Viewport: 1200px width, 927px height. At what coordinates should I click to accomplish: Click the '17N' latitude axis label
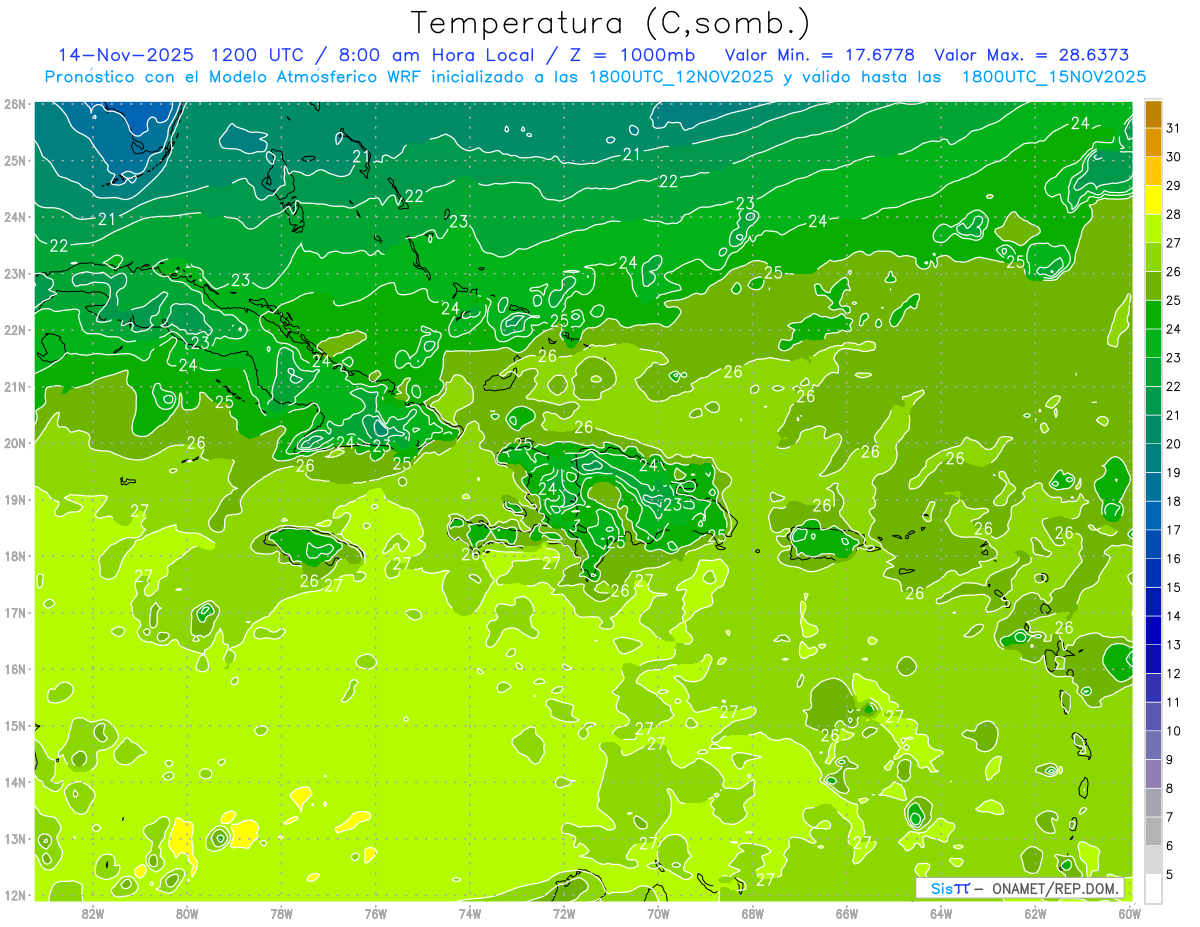(x=15, y=612)
